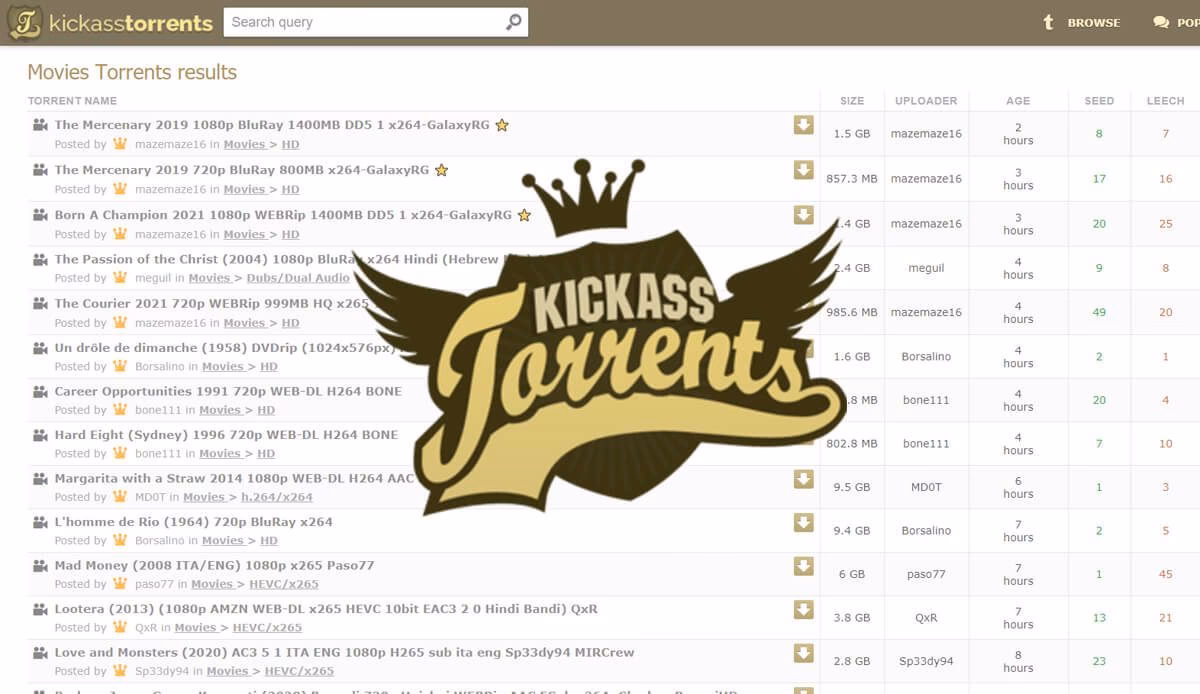Click size value 857.3 MB
1200x694 pixels.
(x=852, y=179)
